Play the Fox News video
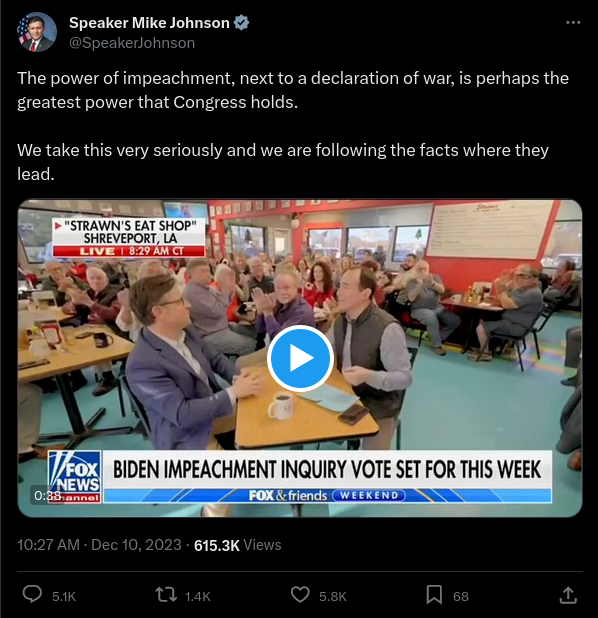 tap(300, 358)
